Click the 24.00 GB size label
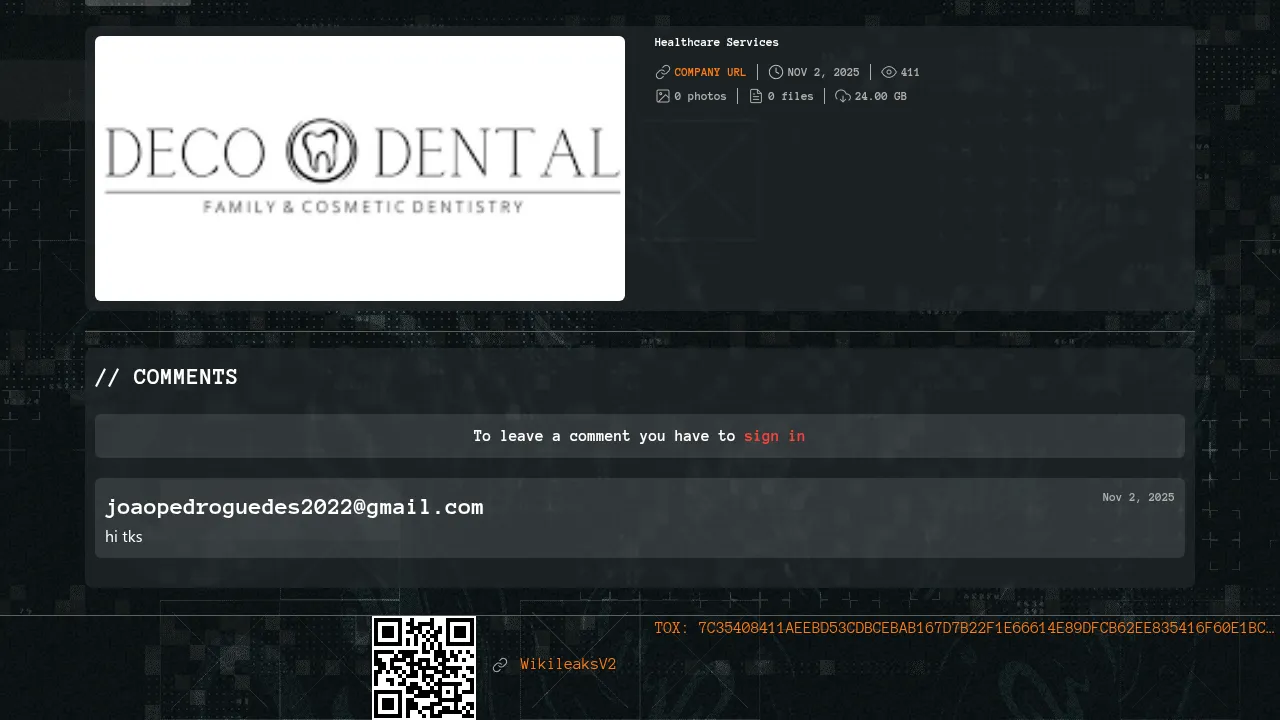The height and width of the screenshot is (720, 1280). tap(880, 96)
